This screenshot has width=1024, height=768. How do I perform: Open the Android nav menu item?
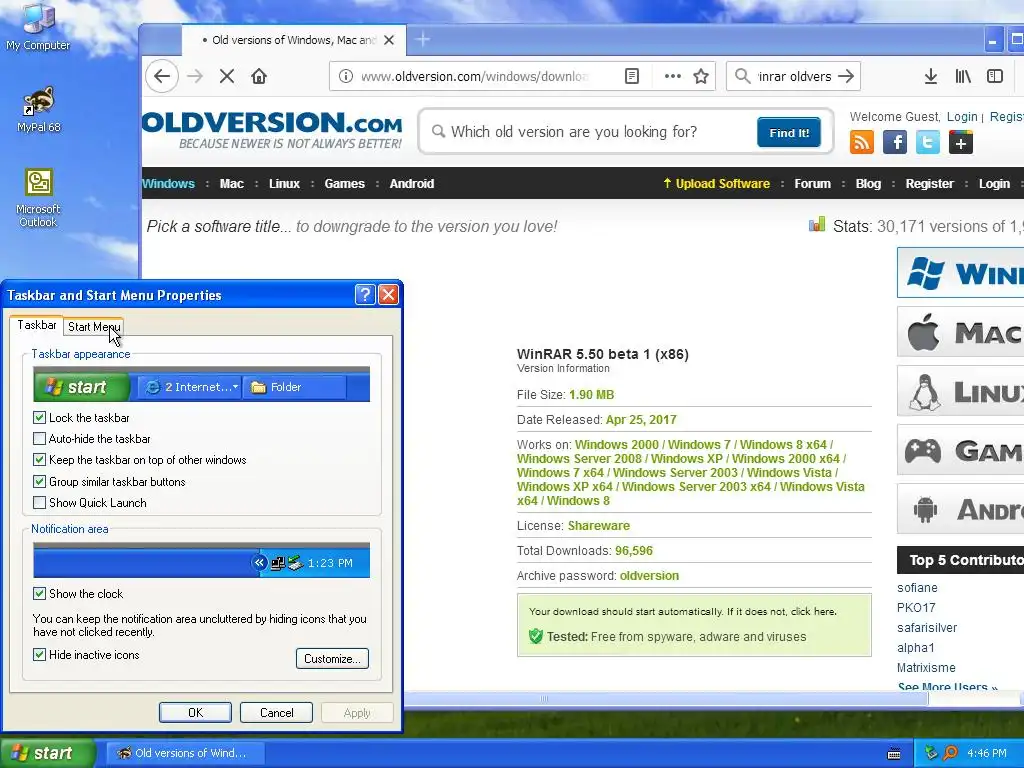[x=411, y=184]
